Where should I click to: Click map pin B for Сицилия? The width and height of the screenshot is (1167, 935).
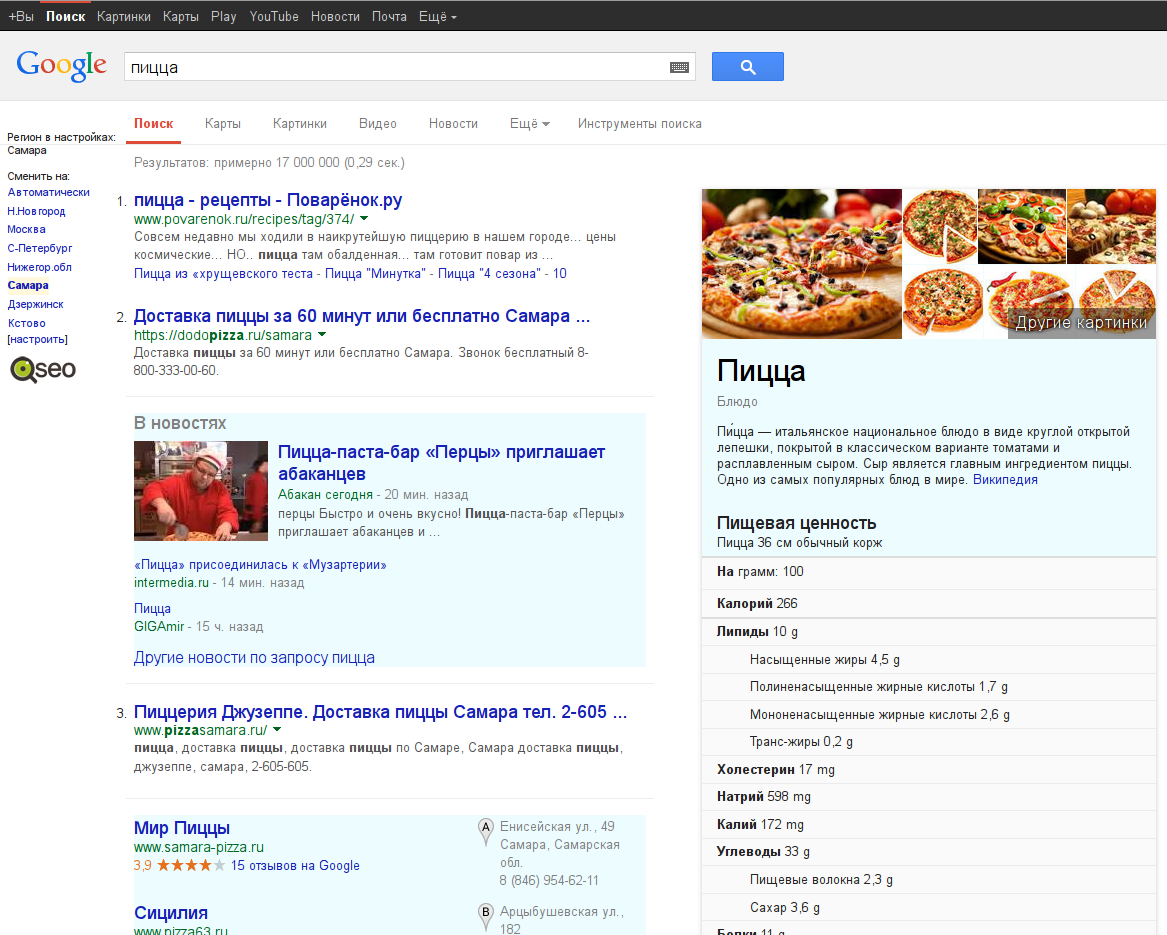pyautogui.click(x=485, y=916)
